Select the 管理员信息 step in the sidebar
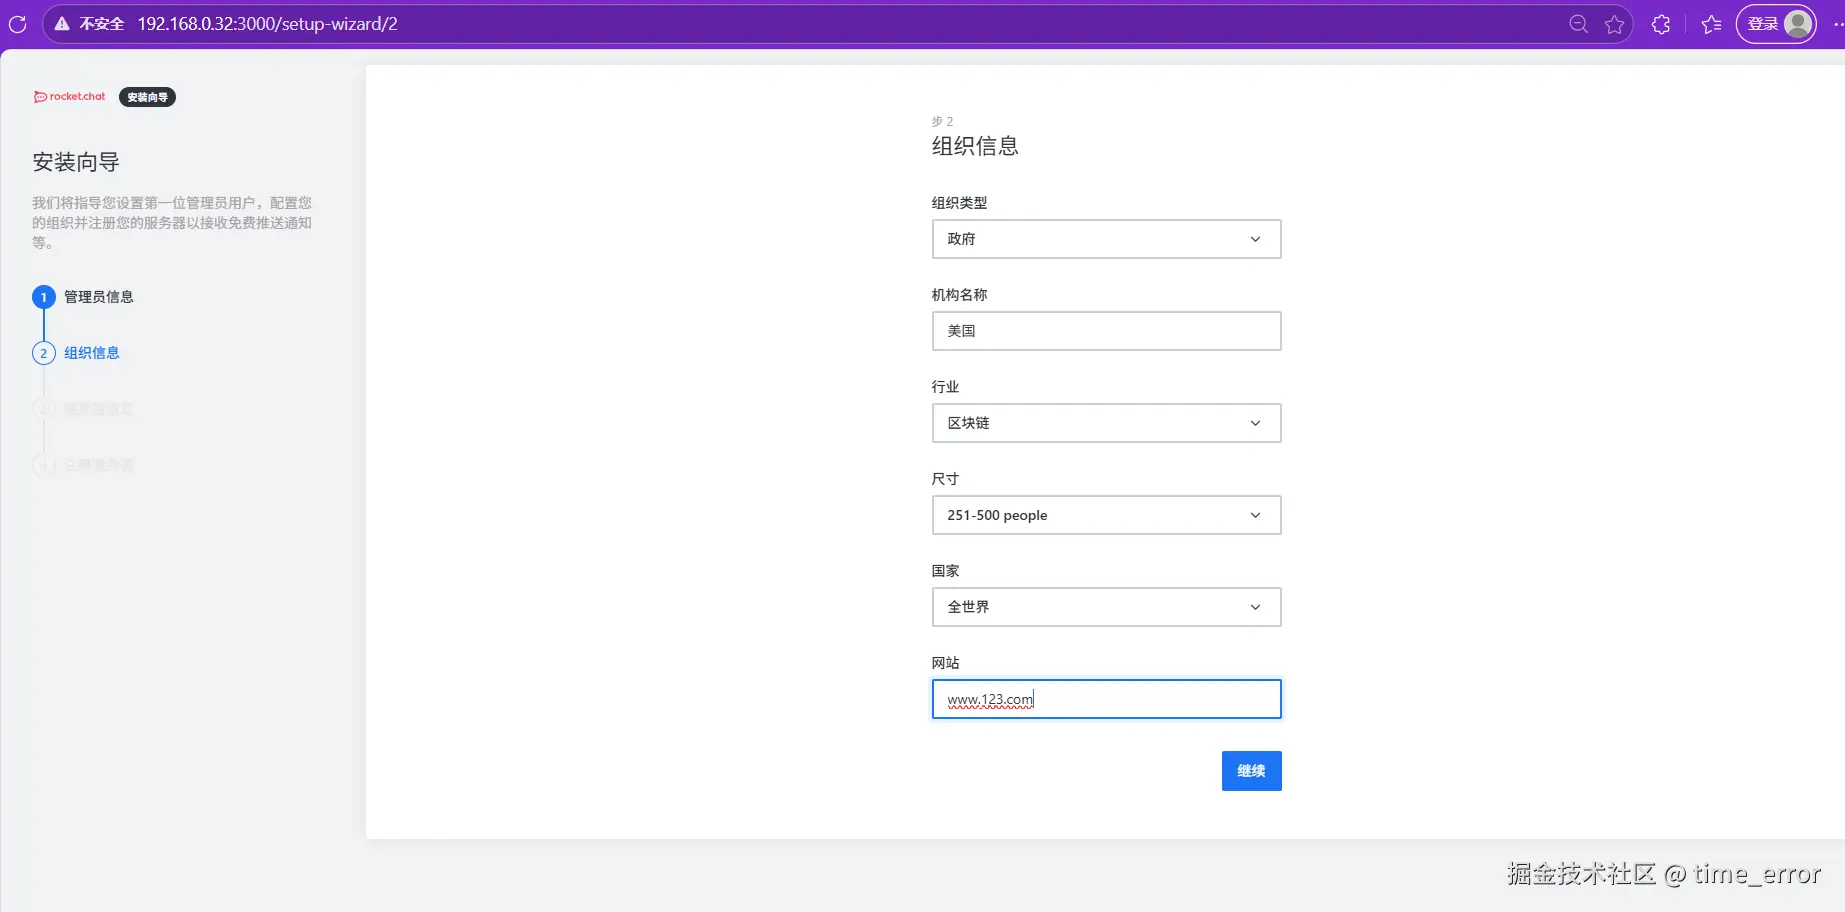 click(97, 296)
